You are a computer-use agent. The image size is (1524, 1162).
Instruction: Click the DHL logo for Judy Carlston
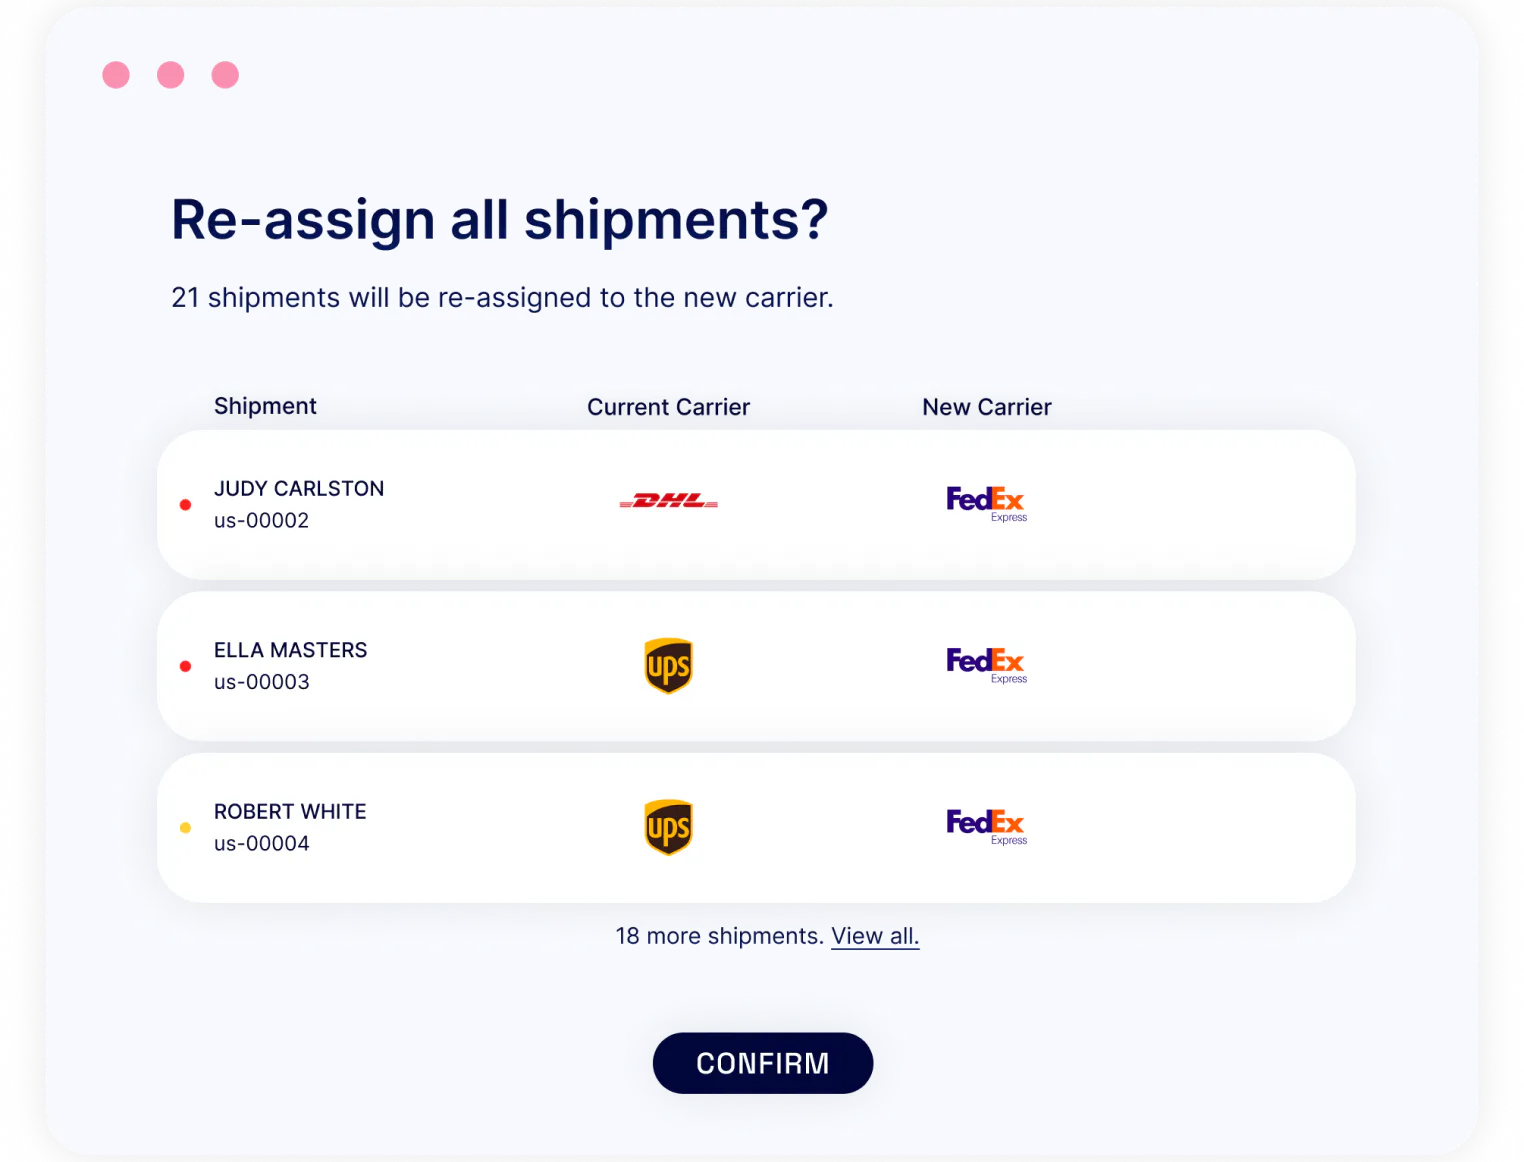[668, 501]
